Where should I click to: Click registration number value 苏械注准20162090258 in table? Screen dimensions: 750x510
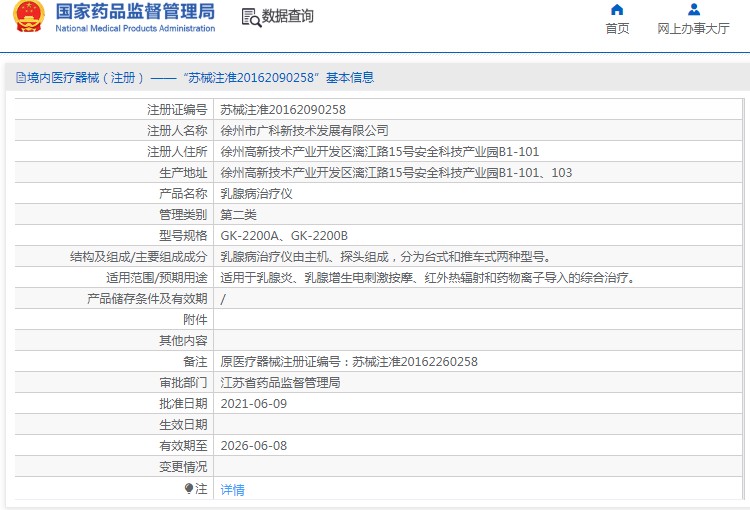[x=283, y=110]
